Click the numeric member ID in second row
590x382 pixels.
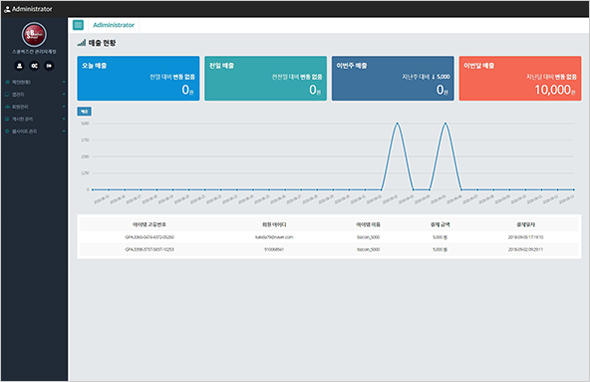pos(274,249)
